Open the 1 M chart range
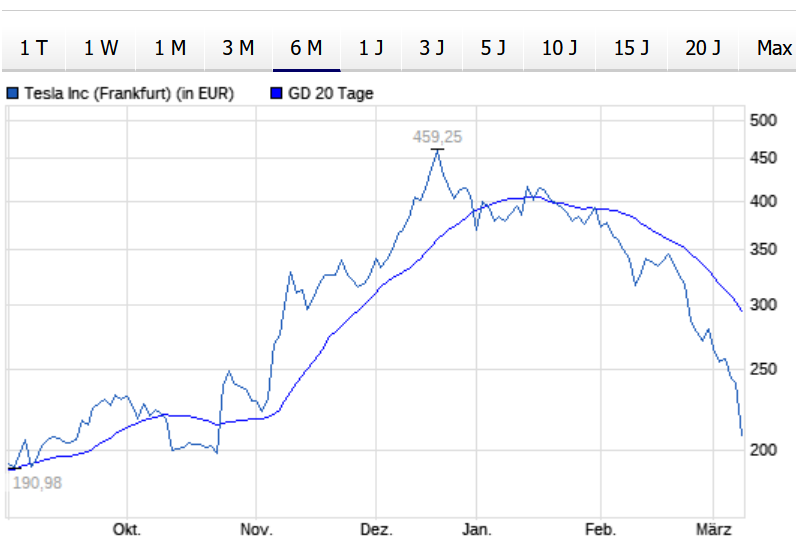 170,49
